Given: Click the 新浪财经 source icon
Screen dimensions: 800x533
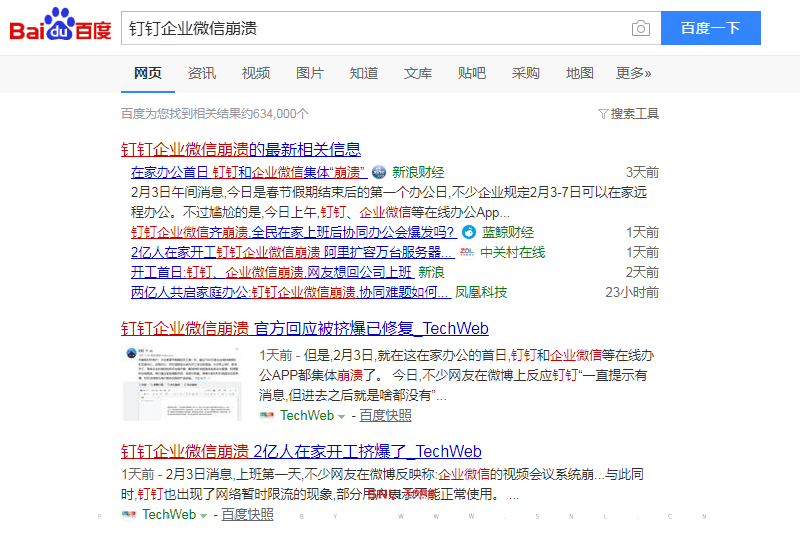Looking at the screenshot, I should 379,172.
